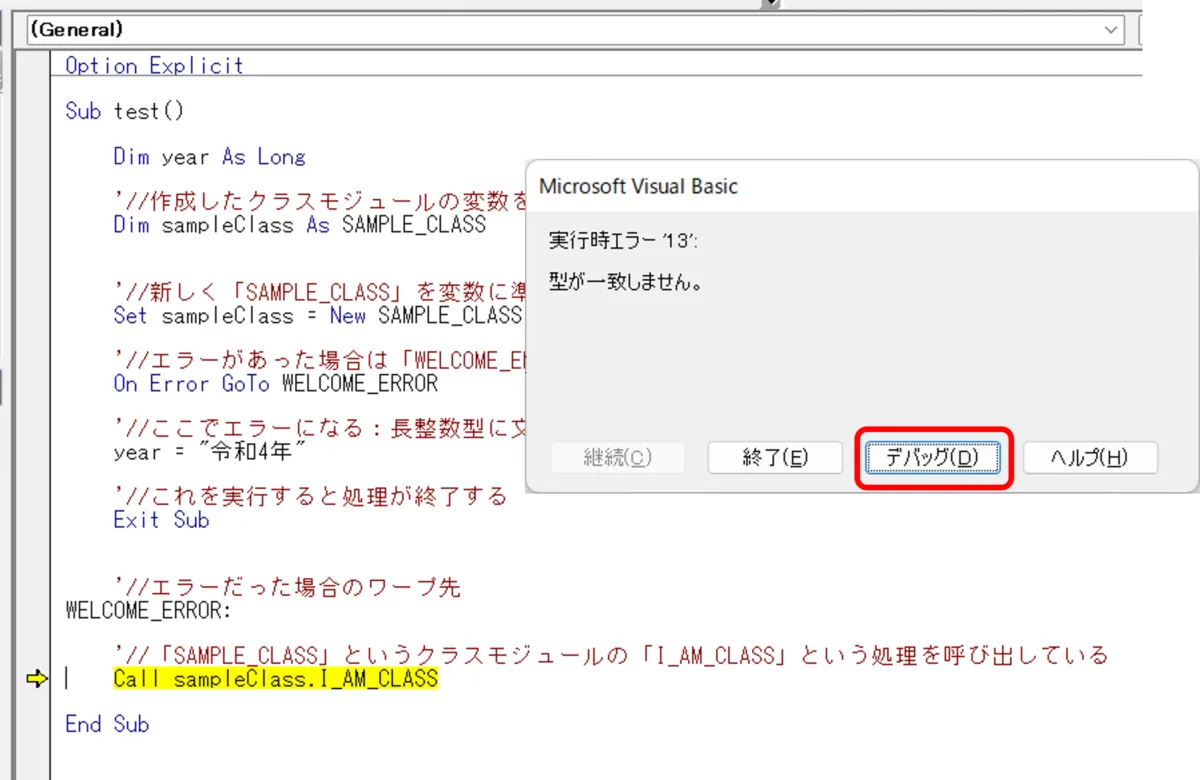Click the Sub test() declaration line
The height and width of the screenshot is (780, 1200).
coord(124,111)
